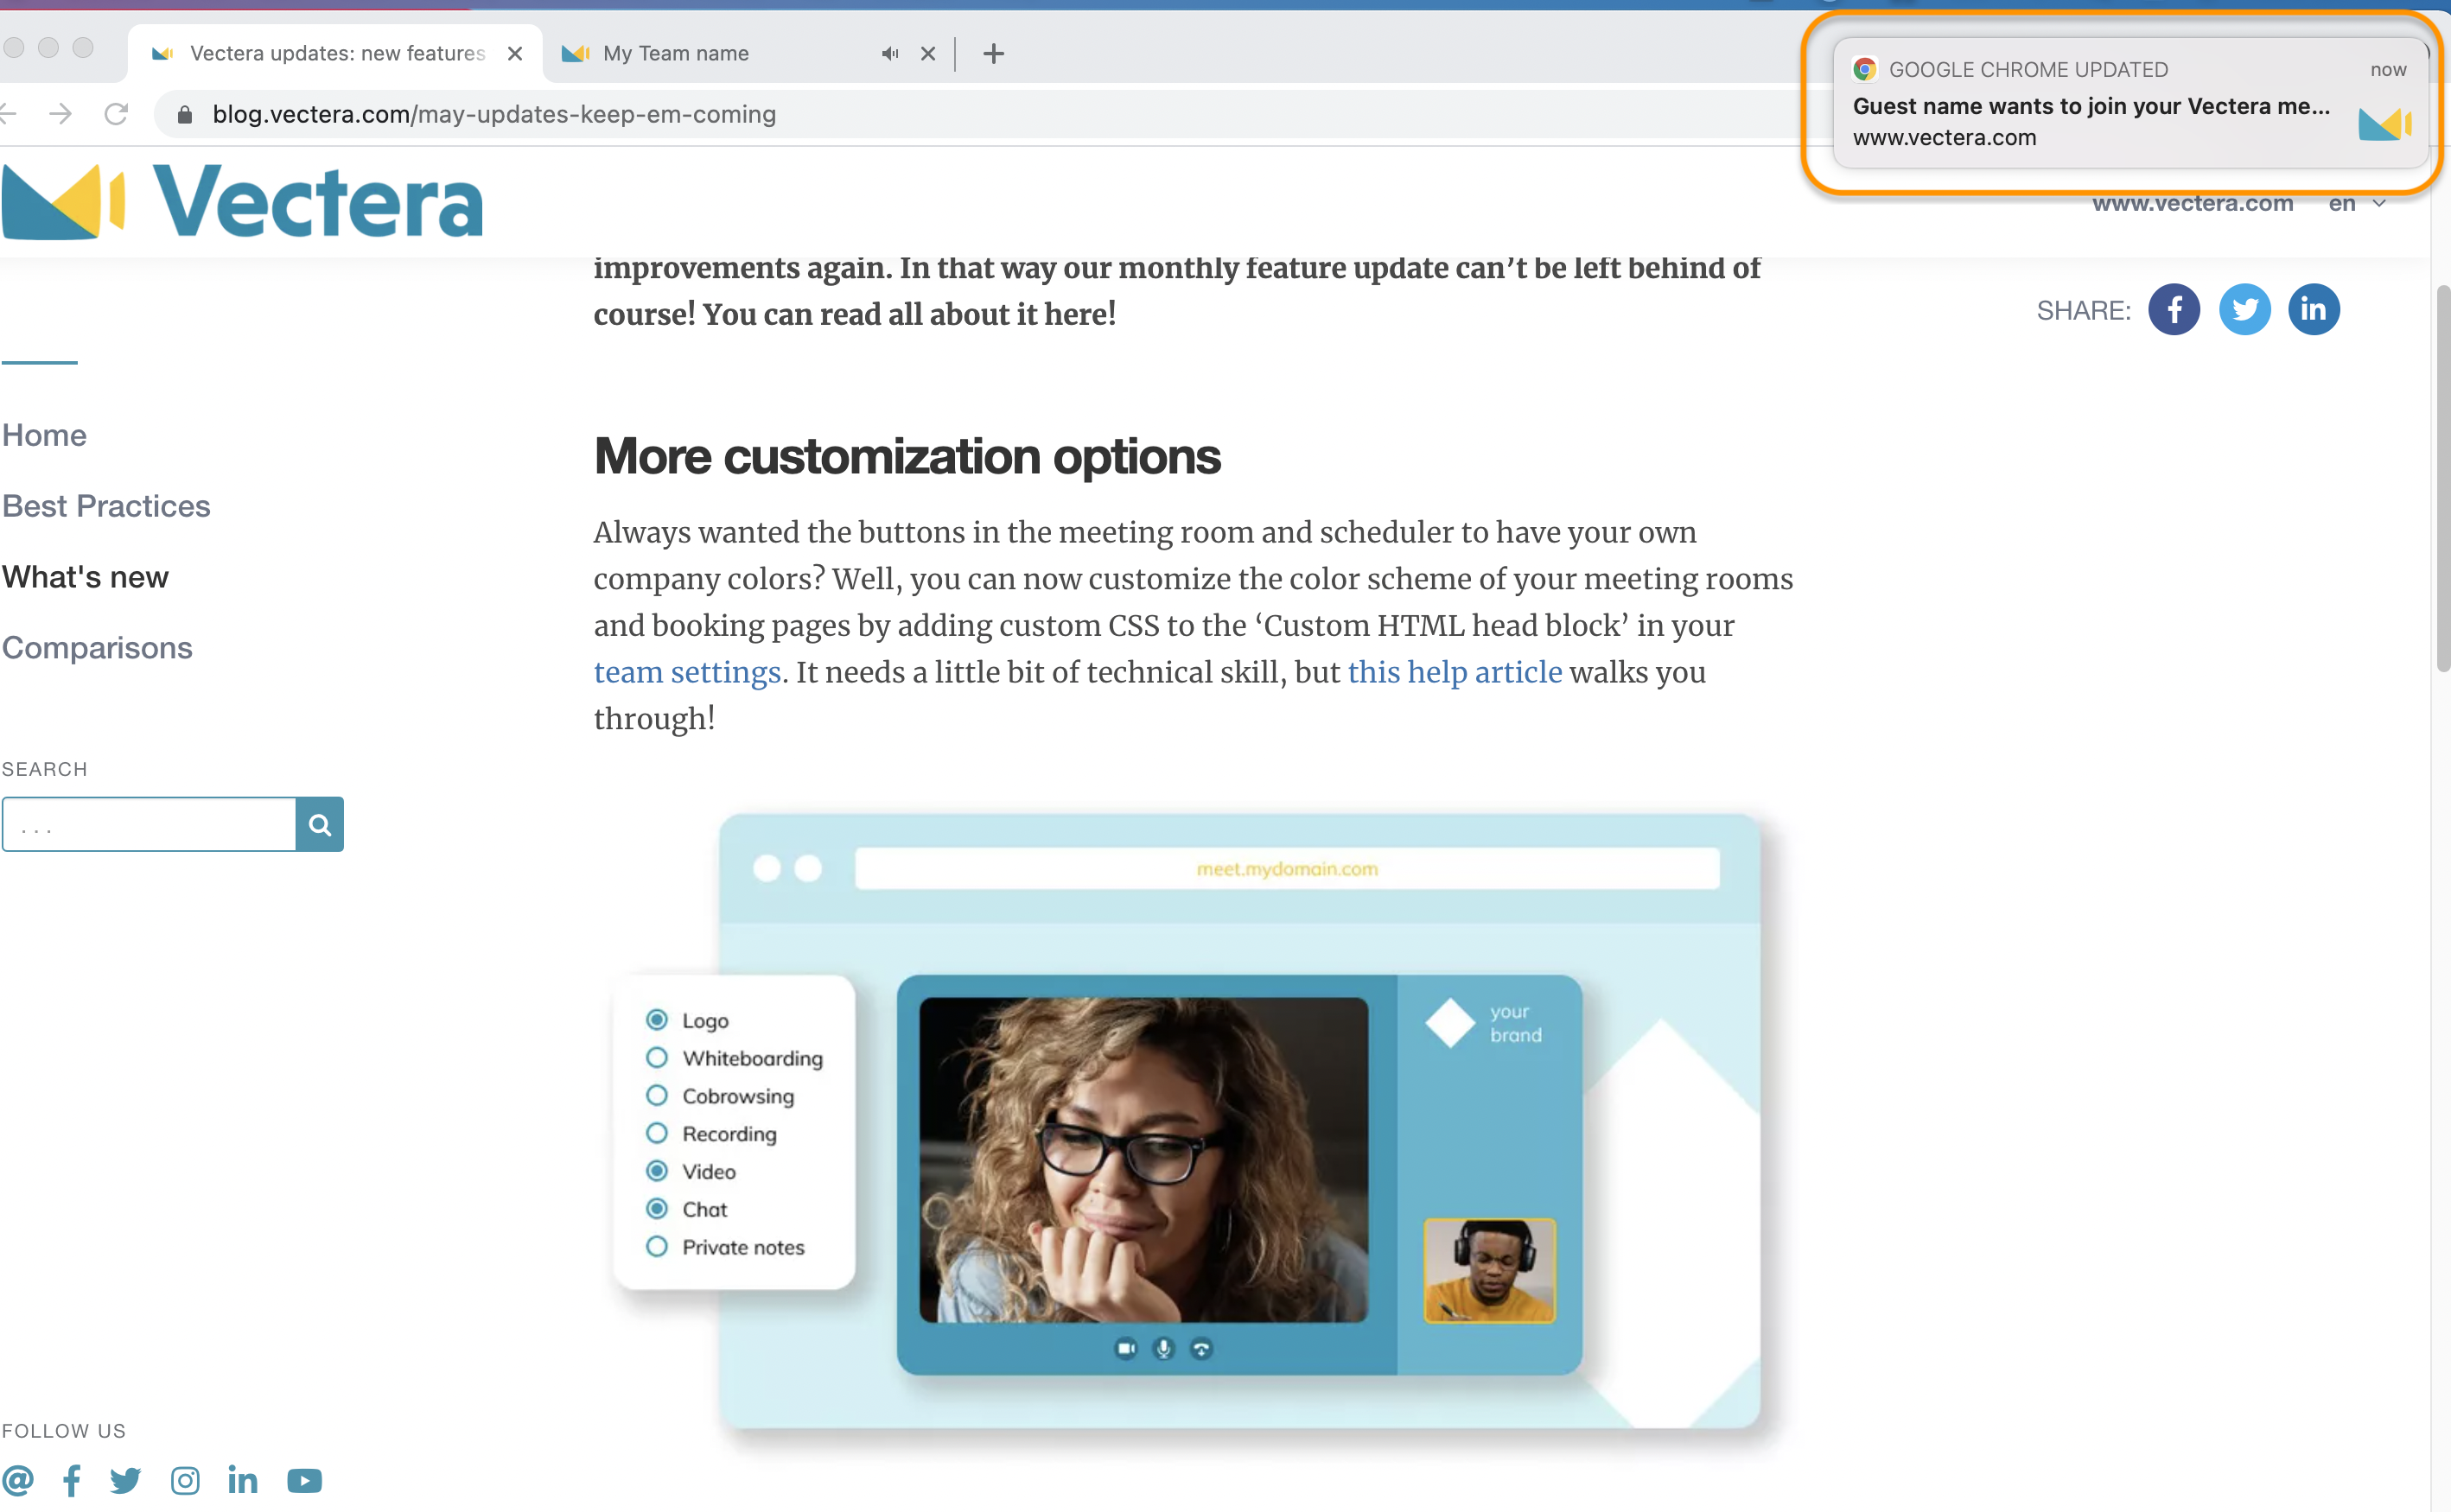Open Comparisons section
This screenshot has height=1512, width=2451.
97,648
